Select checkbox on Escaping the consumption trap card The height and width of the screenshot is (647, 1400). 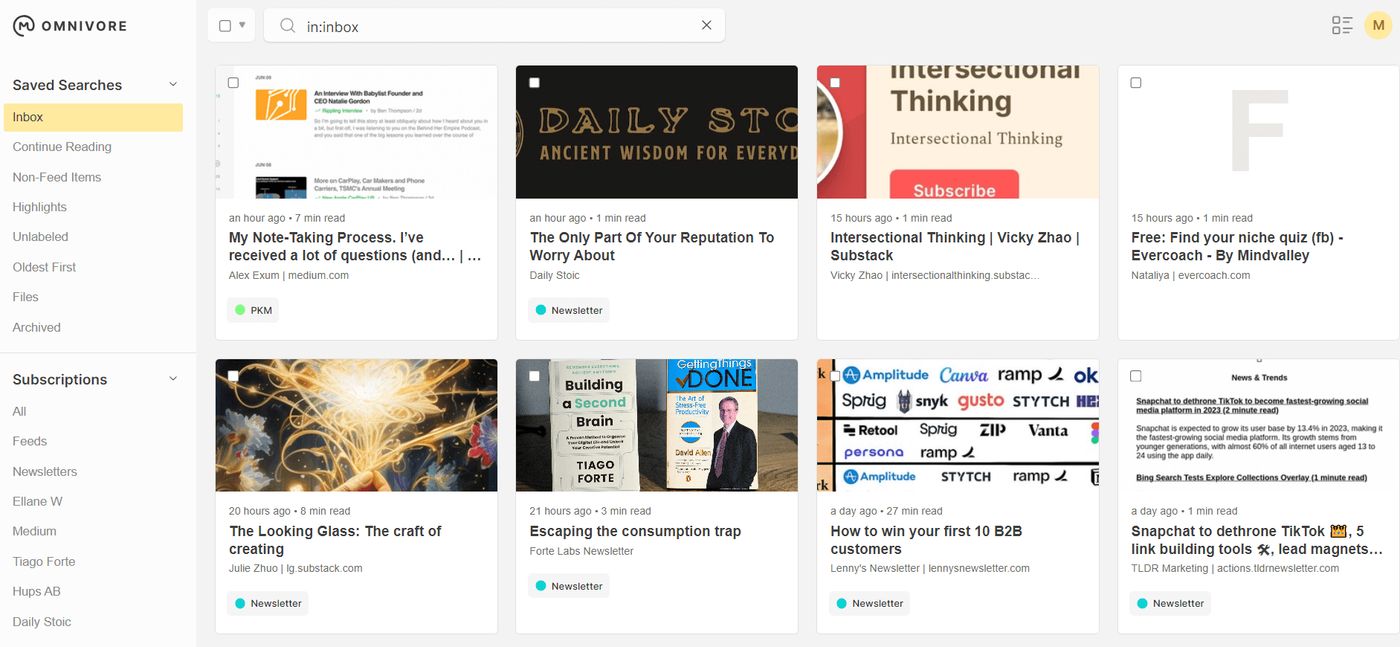(534, 376)
